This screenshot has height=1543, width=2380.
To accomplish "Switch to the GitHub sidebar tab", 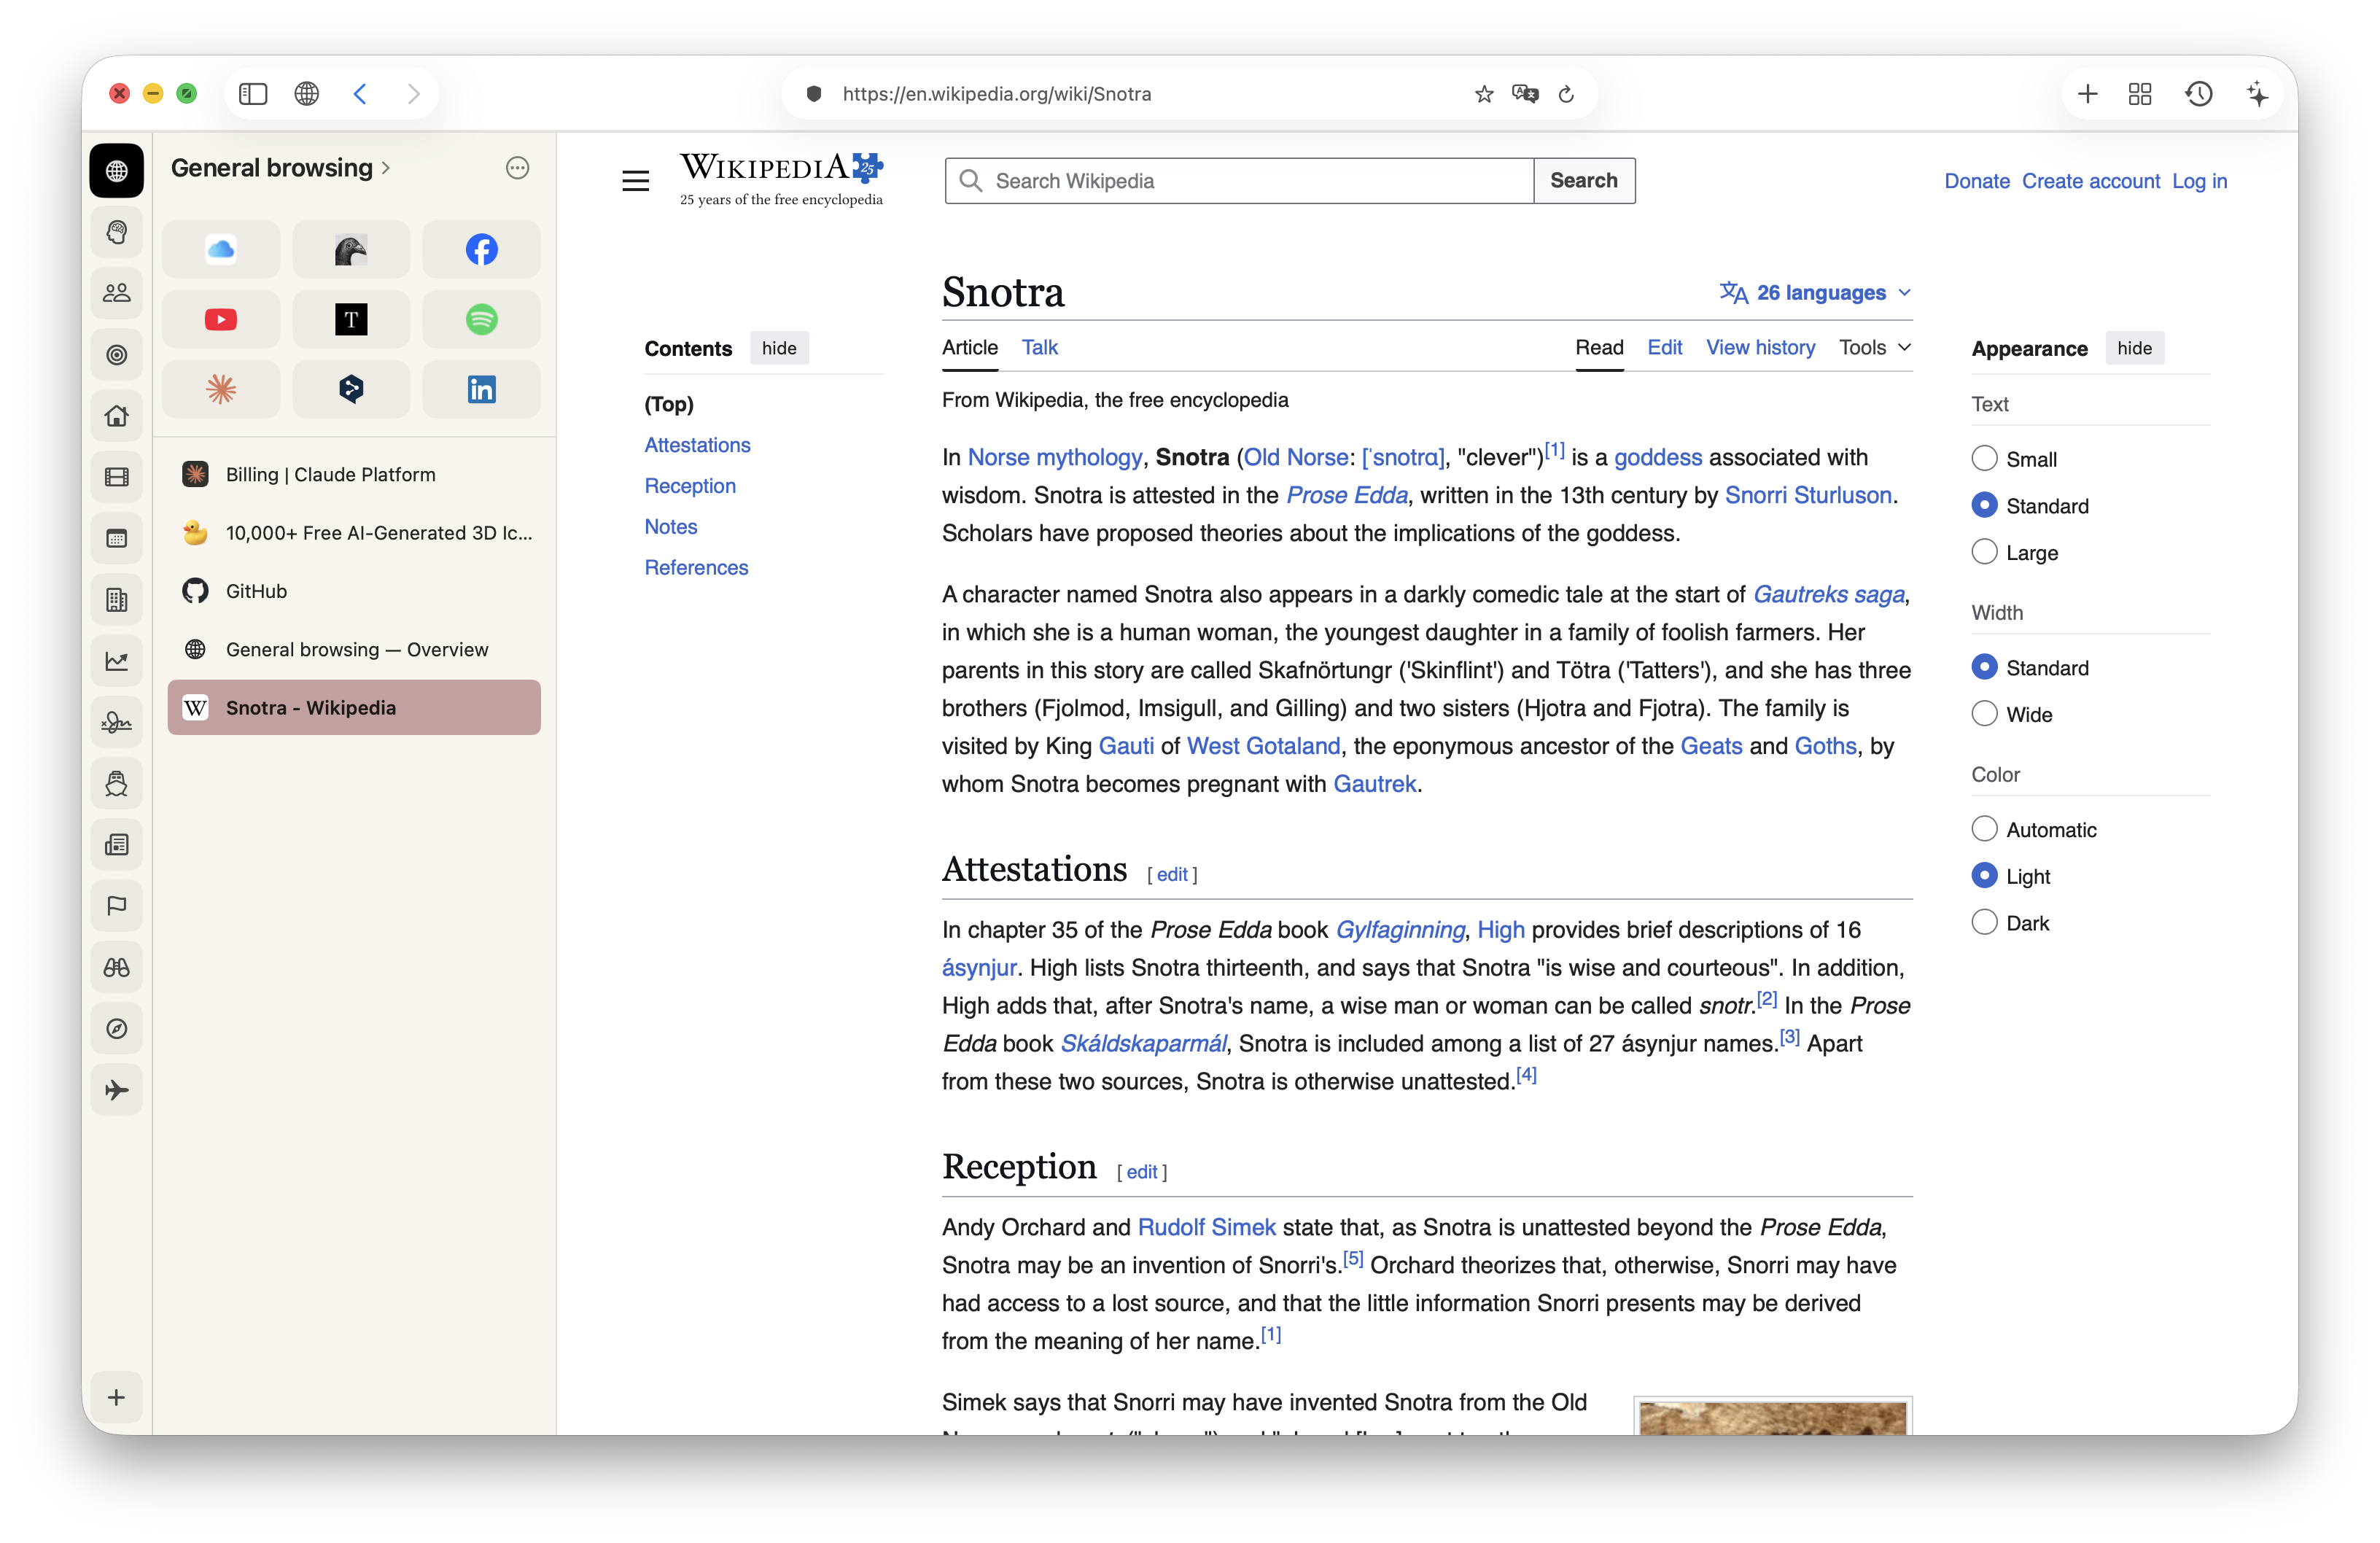I will (354, 591).
